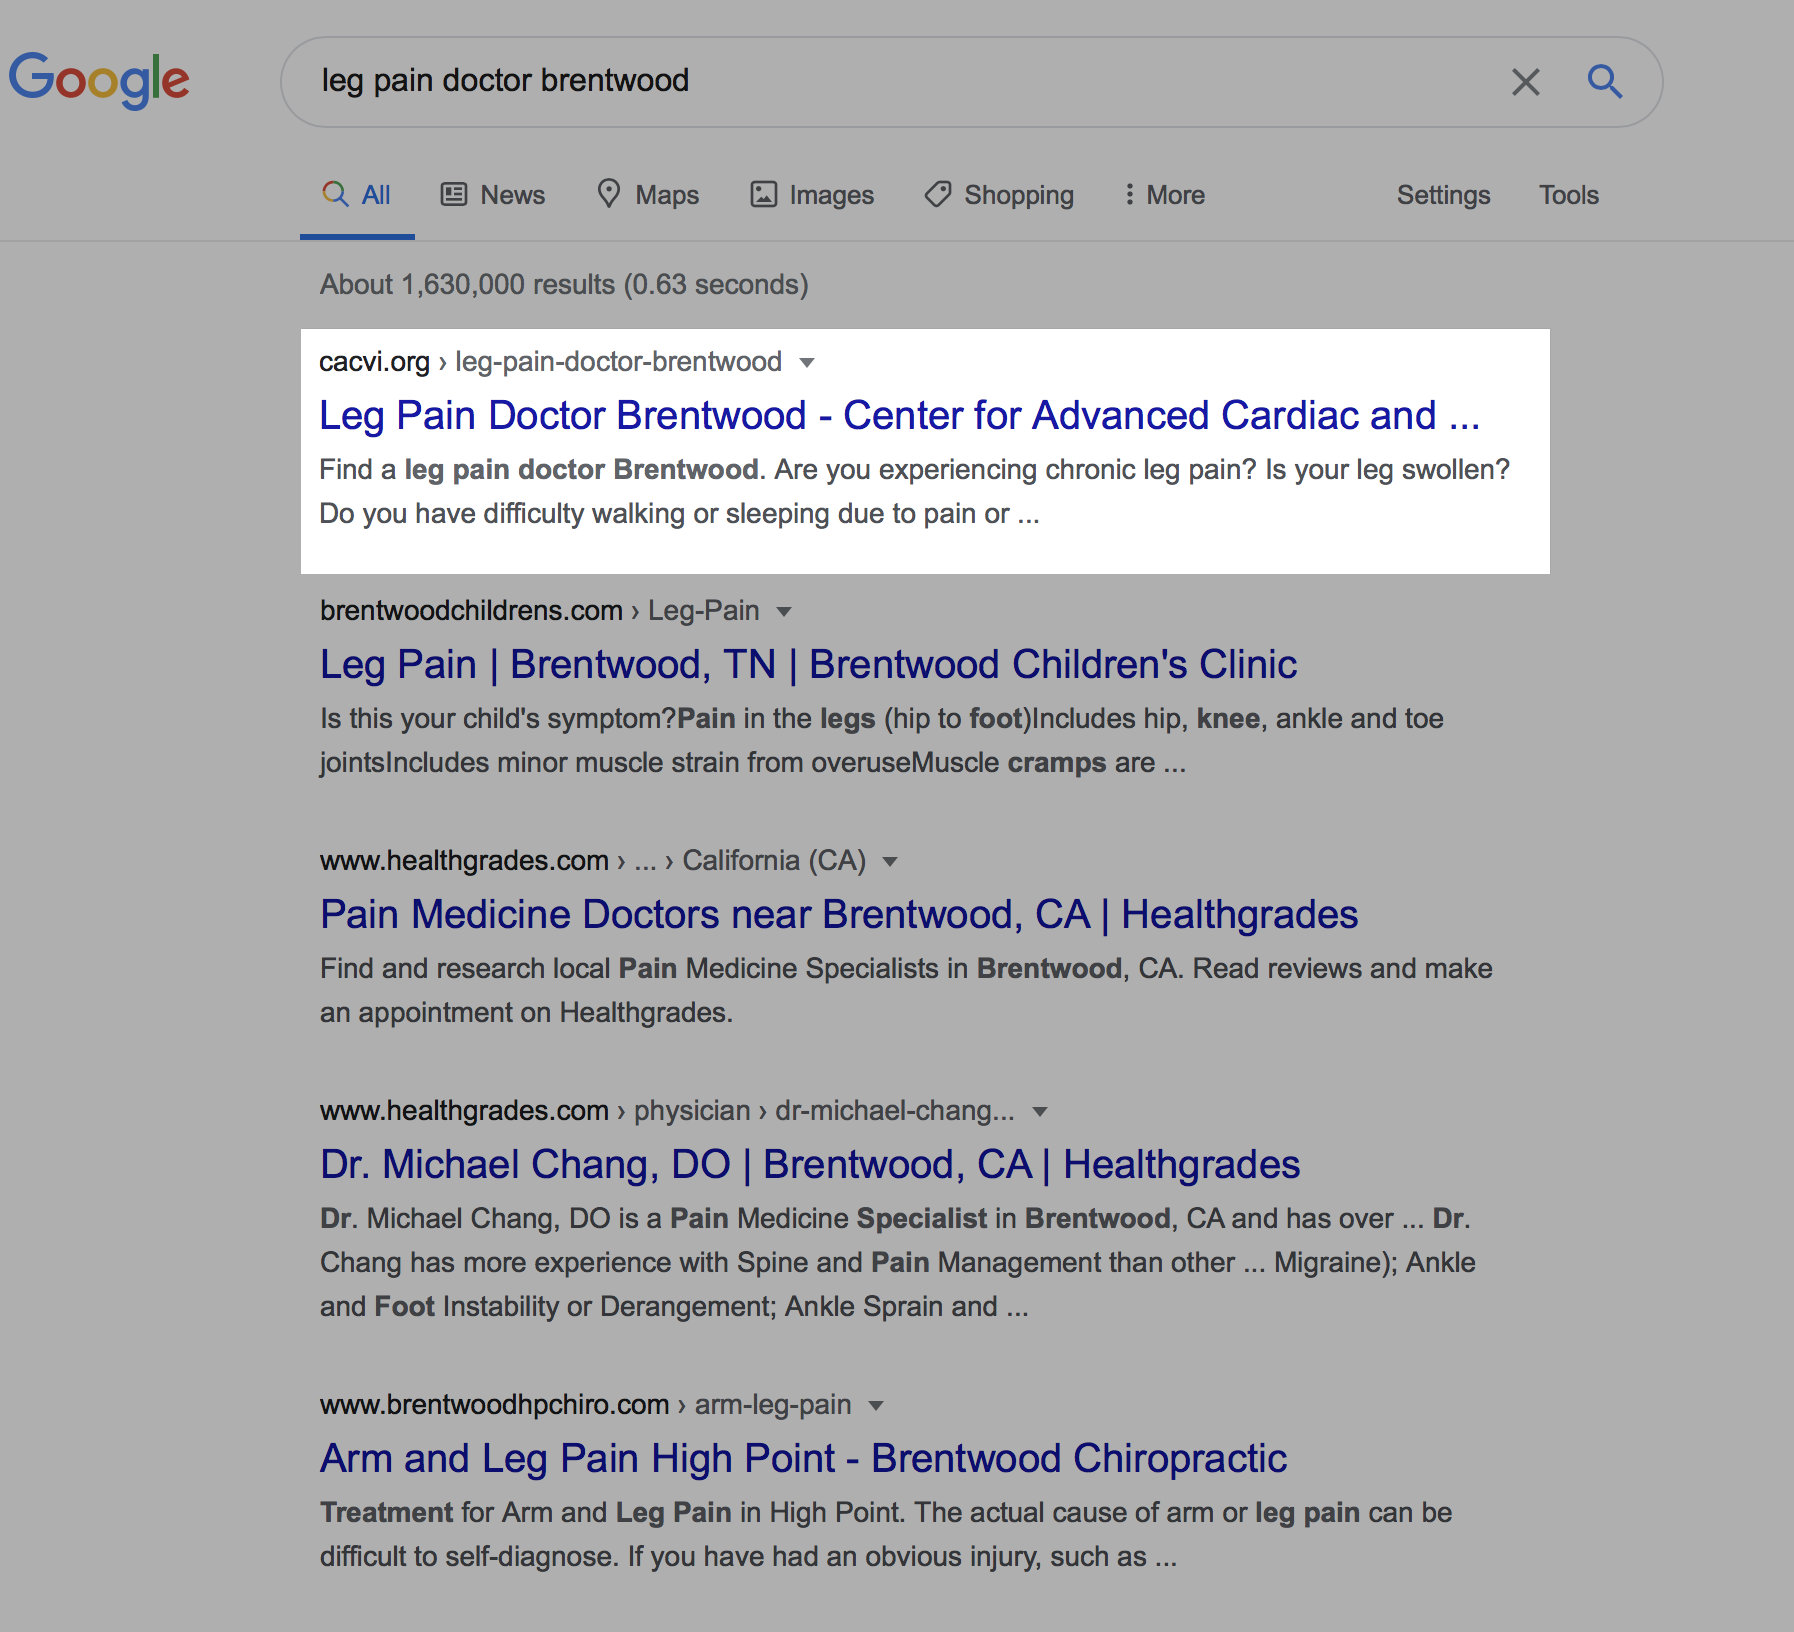Open Dr. Michael Chang, DO Healthgrades result

[x=809, y=1165]
